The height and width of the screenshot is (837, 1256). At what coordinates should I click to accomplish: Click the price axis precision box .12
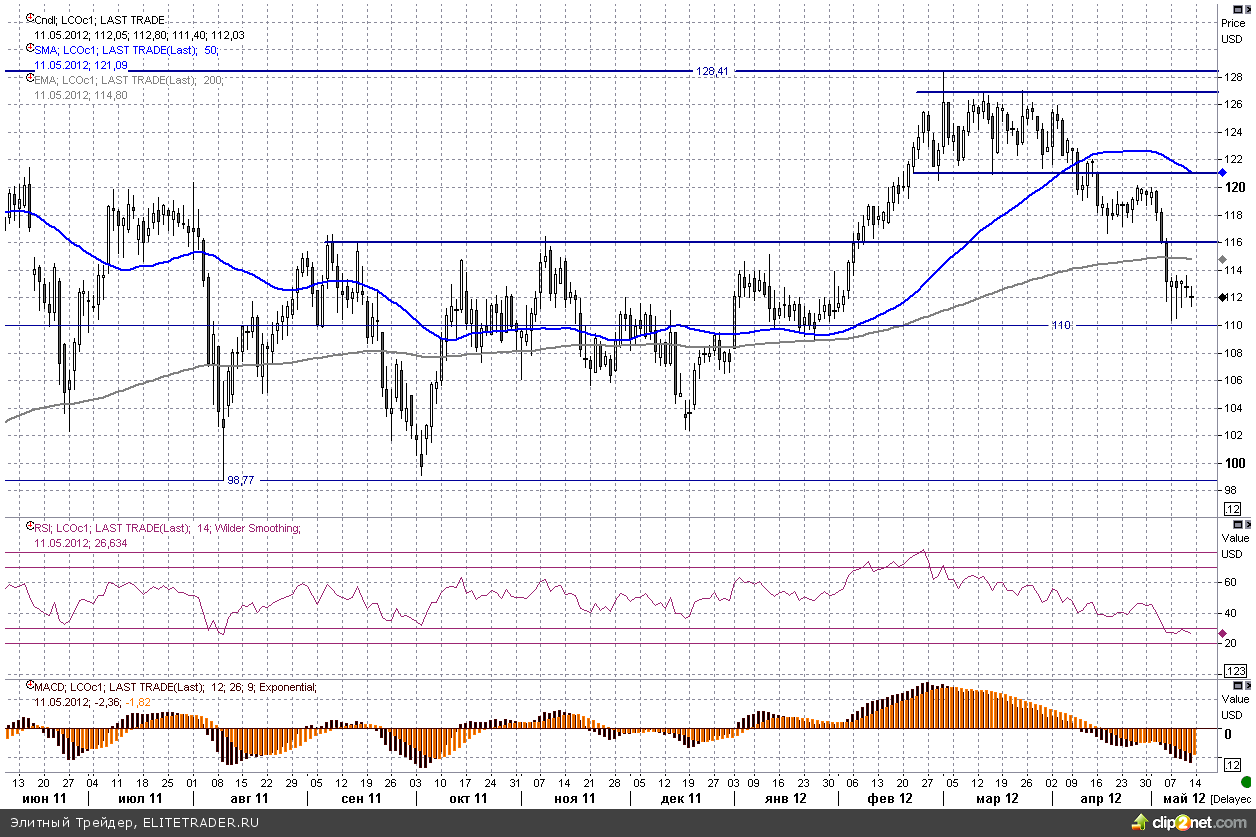tap(1234, 510)
